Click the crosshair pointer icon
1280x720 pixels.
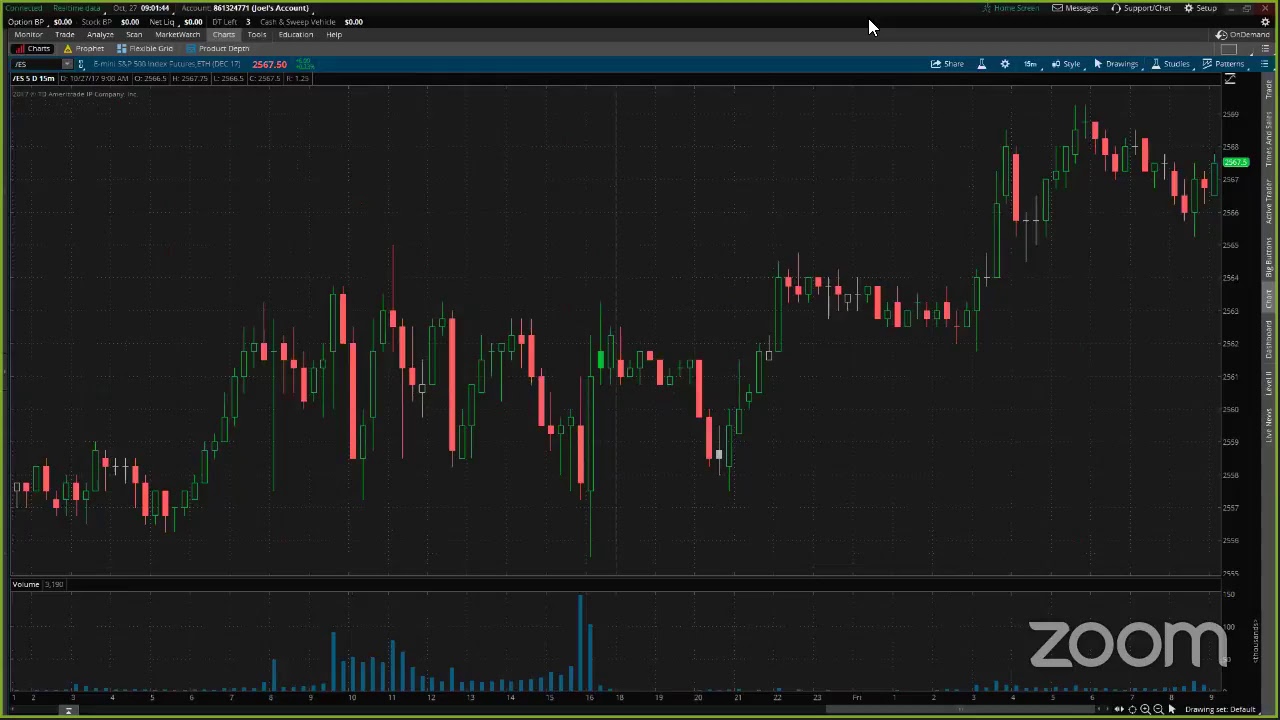[1132, 709]
